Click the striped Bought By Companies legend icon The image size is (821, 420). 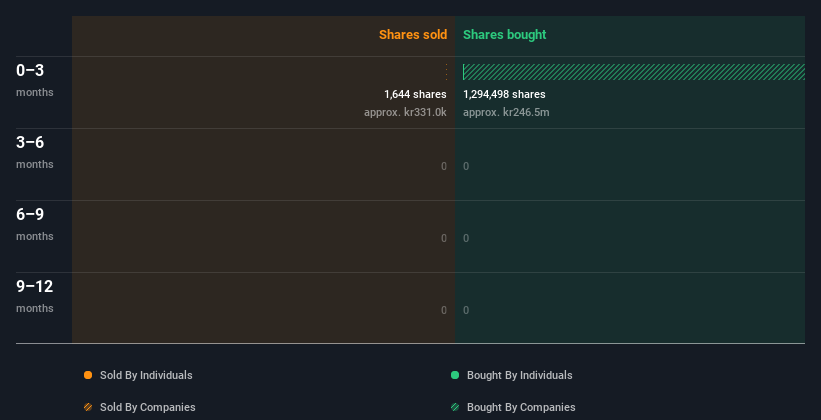coord(455,407)
